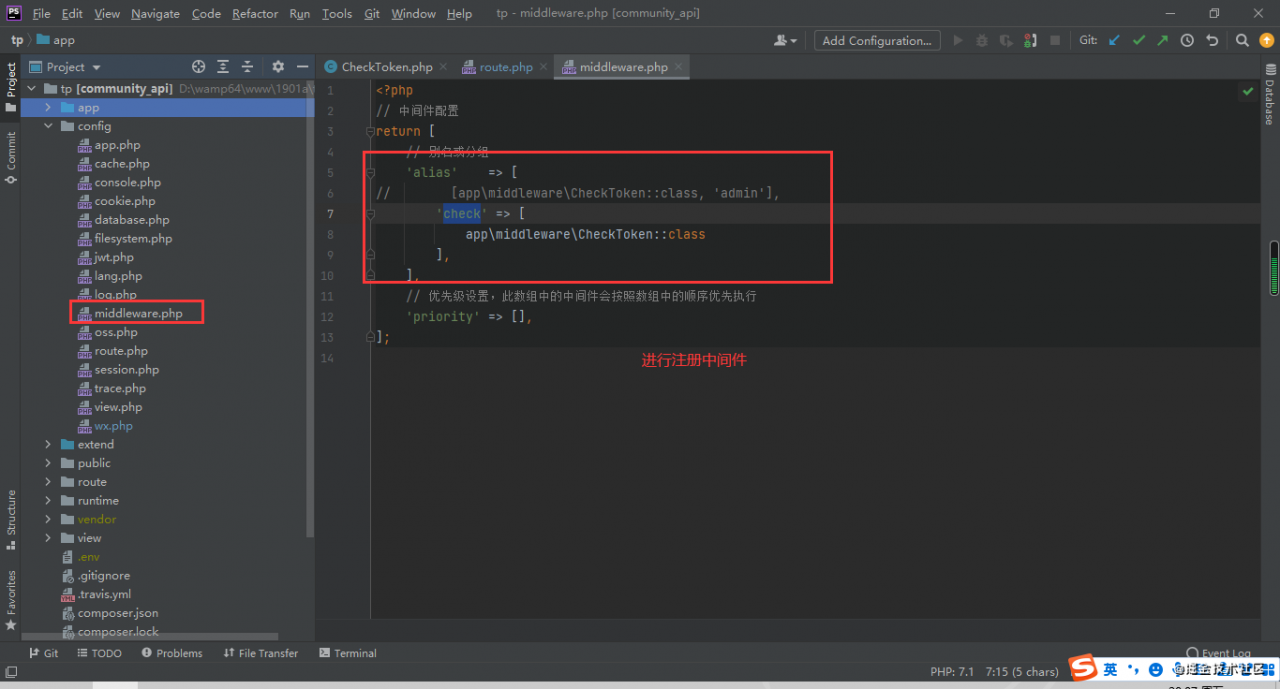Expand the view folder
The width and height of the screenshot is (1280, 689).
coord(48,538)
